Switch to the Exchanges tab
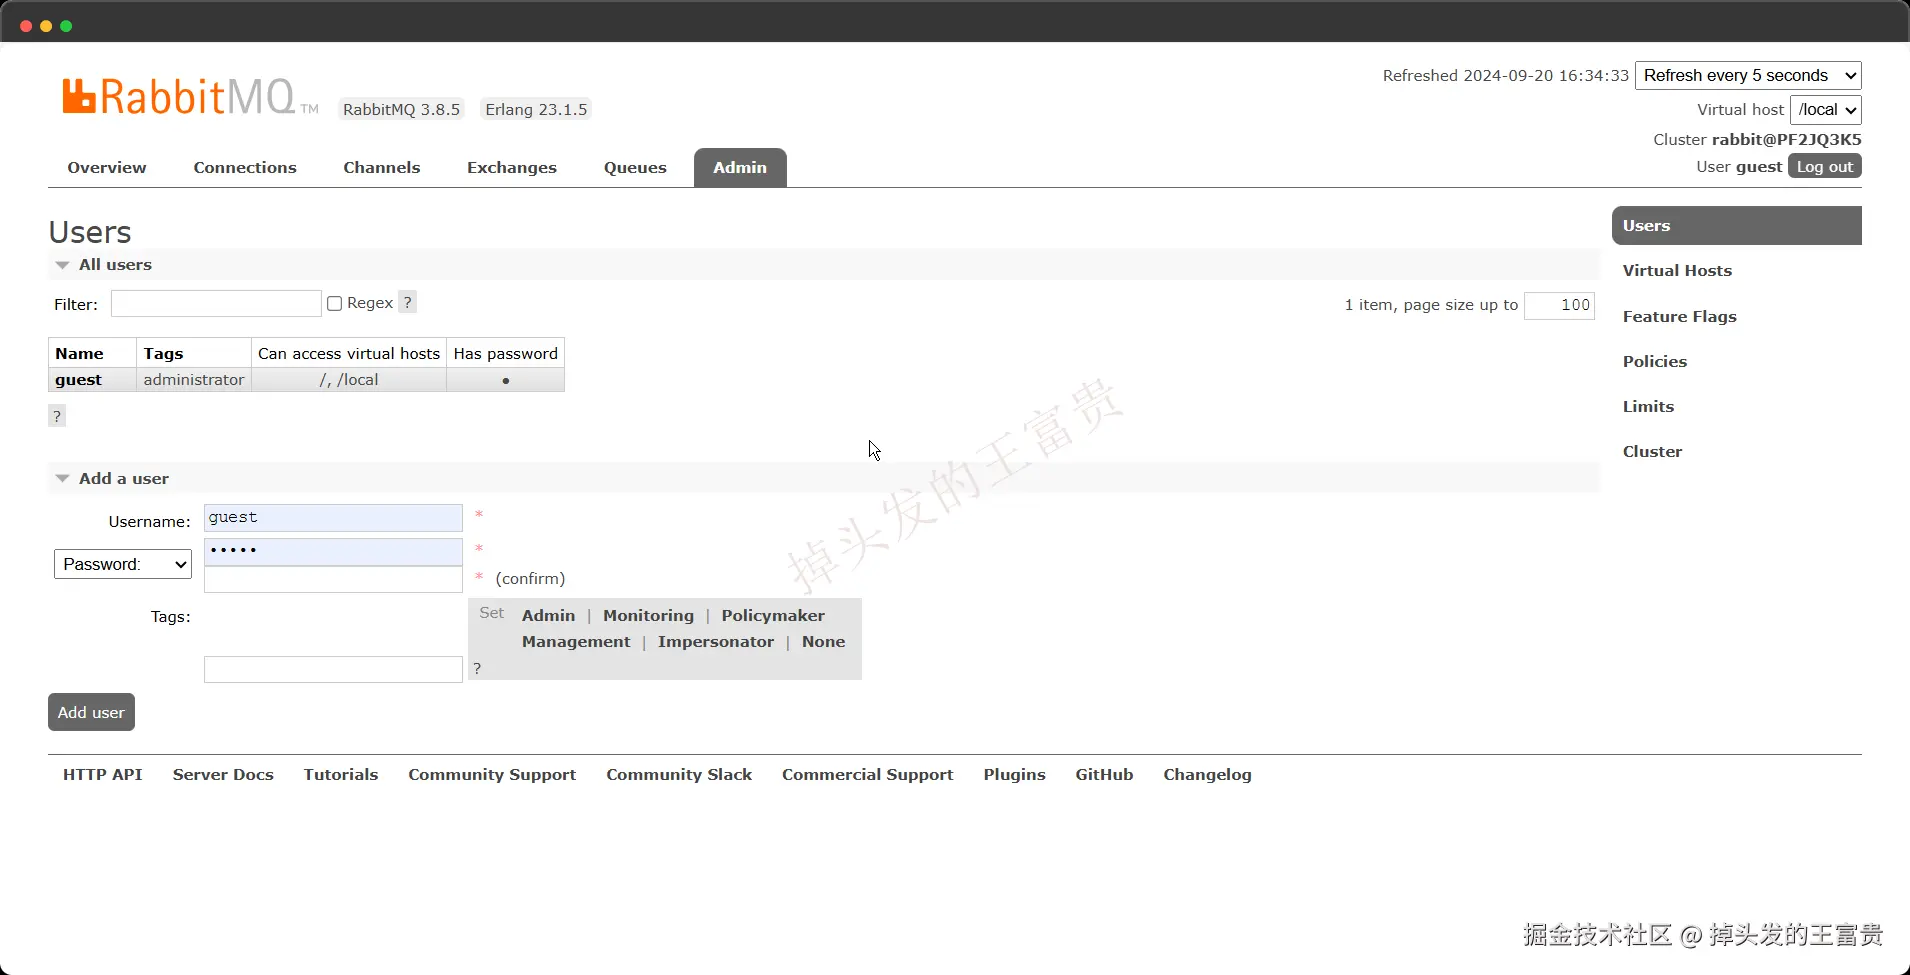The width and height of the screenshot is (1910, 975). pos(512,168)
